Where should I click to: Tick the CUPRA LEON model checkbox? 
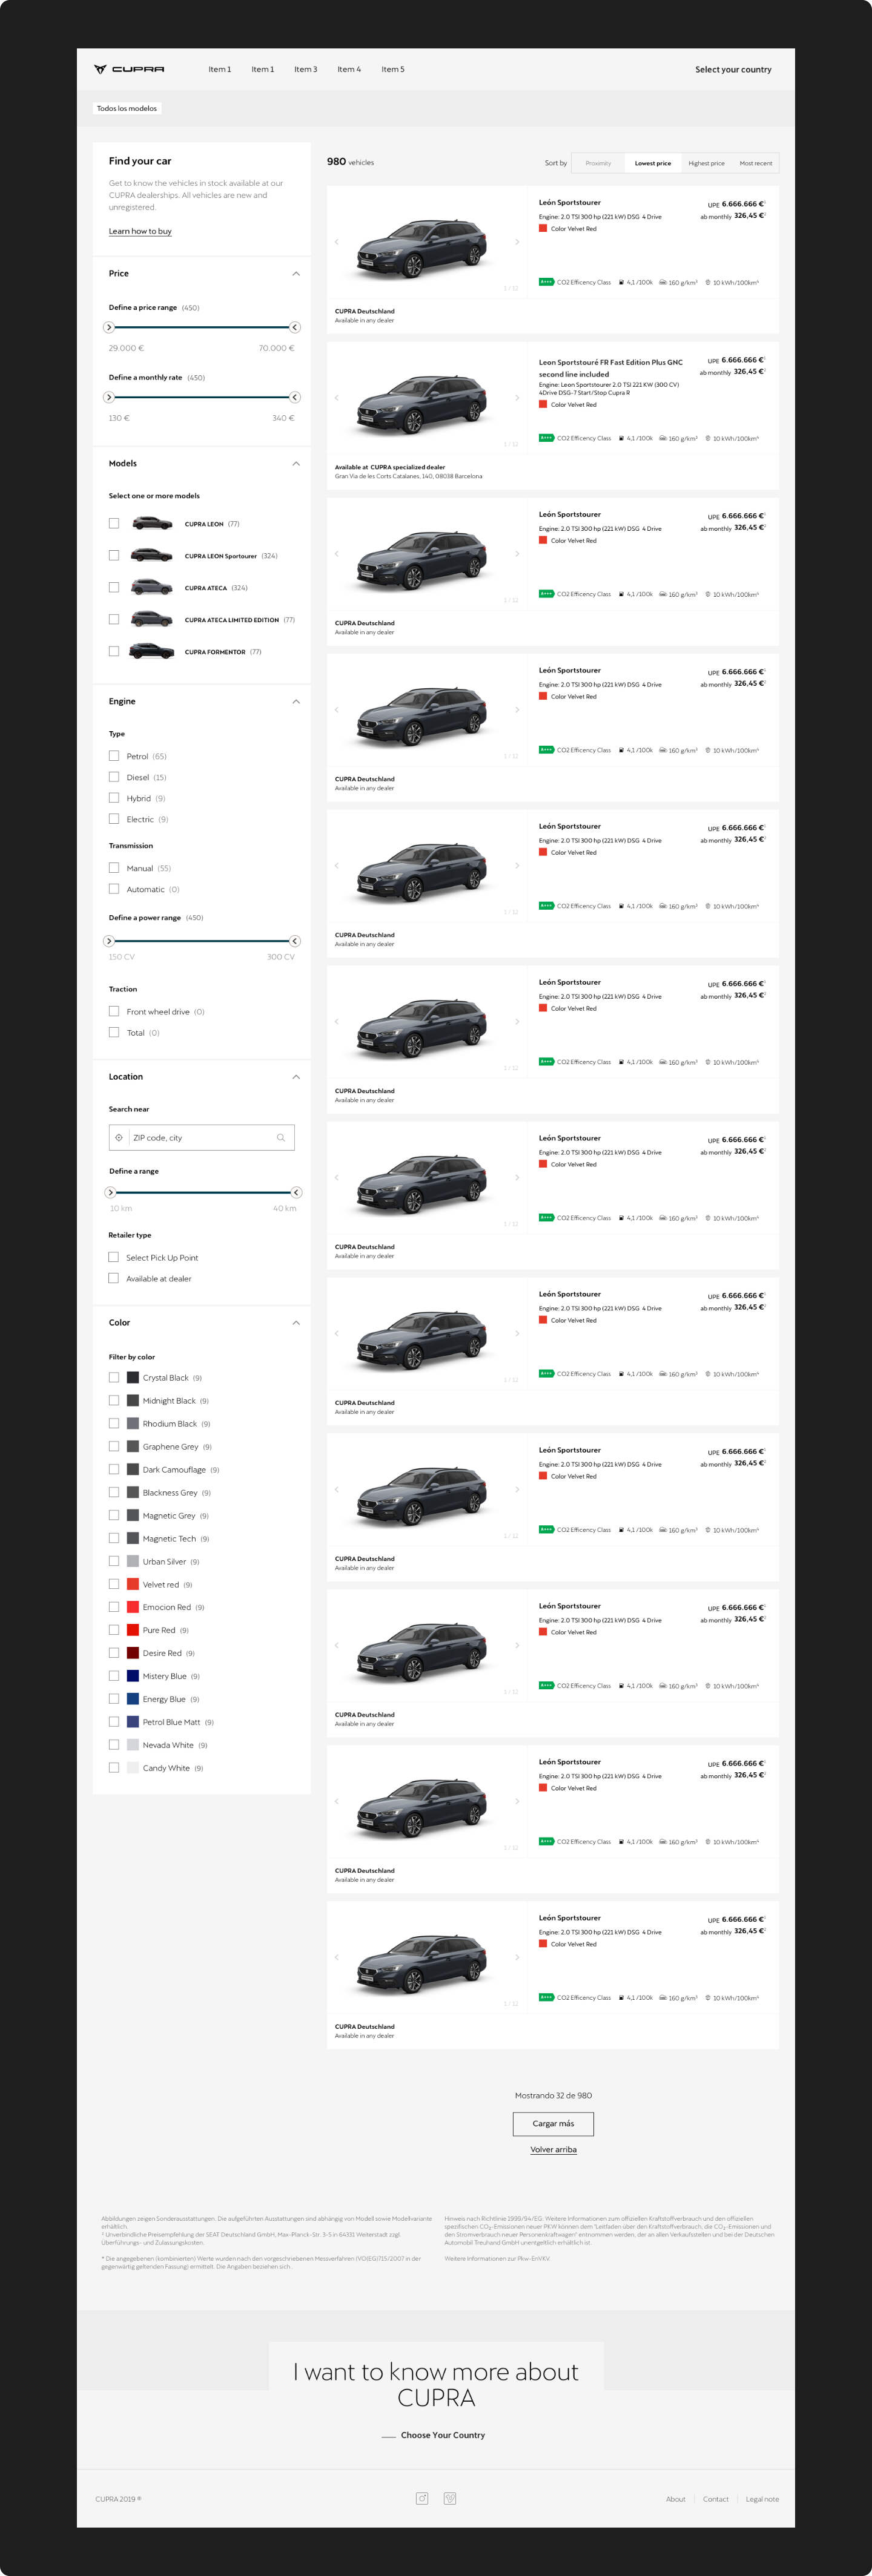click(114, 523)
